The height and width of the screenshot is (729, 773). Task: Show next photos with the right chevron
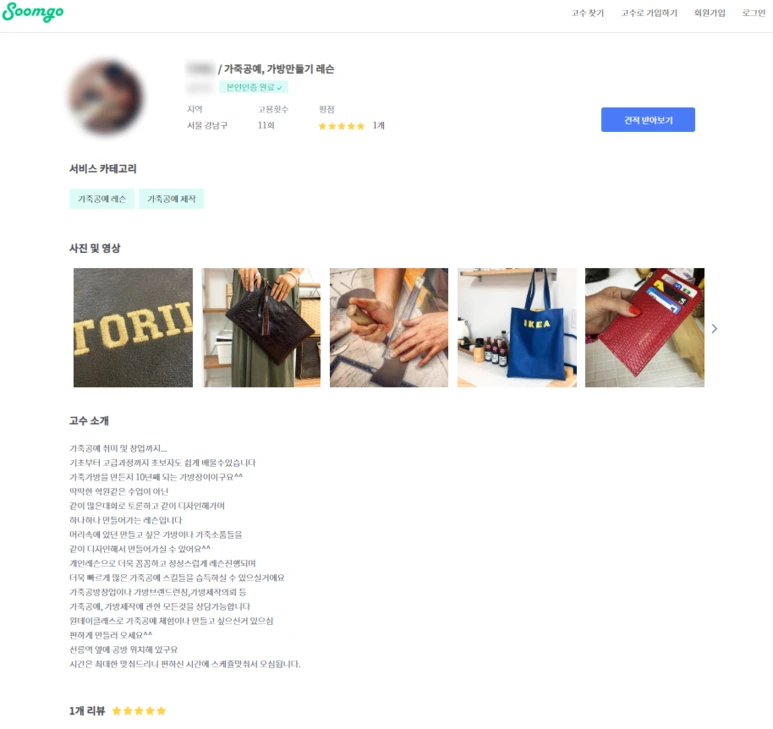point(714,328)
